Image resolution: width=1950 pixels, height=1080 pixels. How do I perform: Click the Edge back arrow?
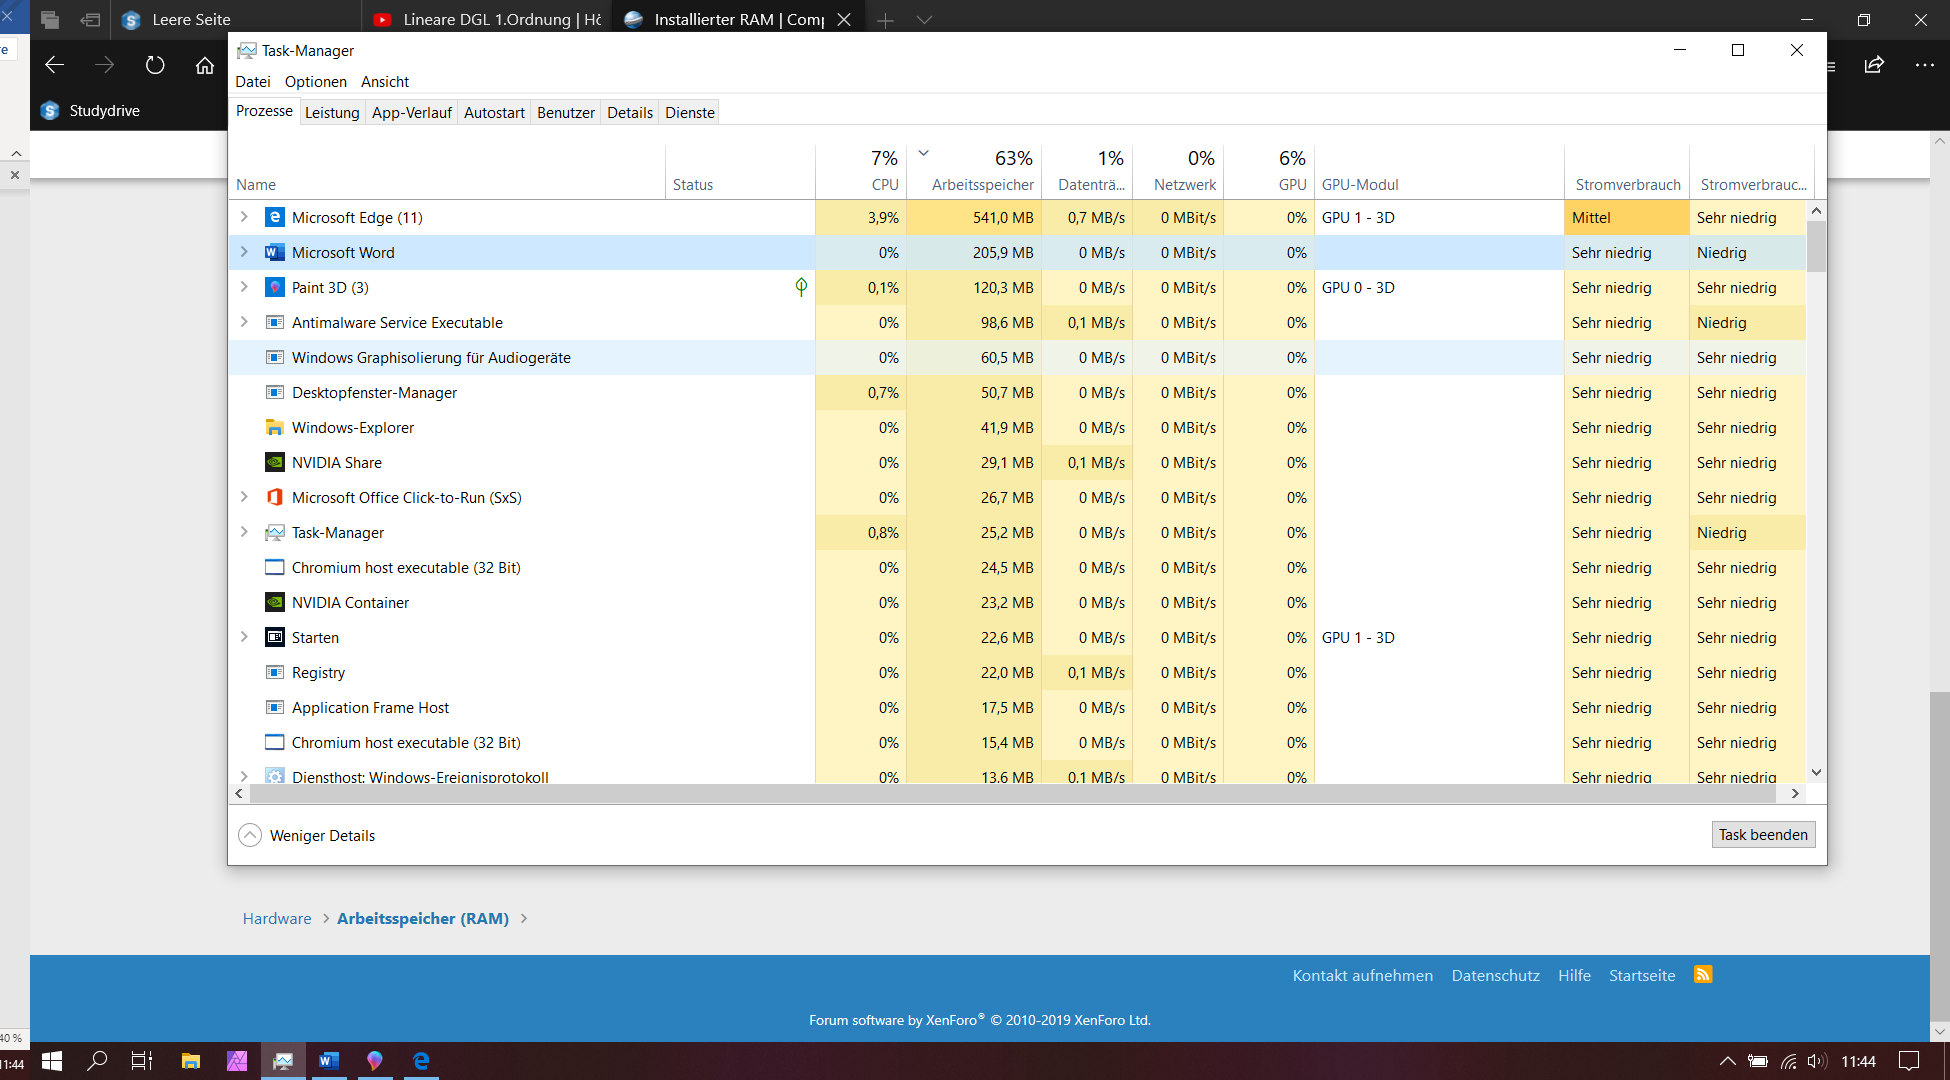[55, 65]
